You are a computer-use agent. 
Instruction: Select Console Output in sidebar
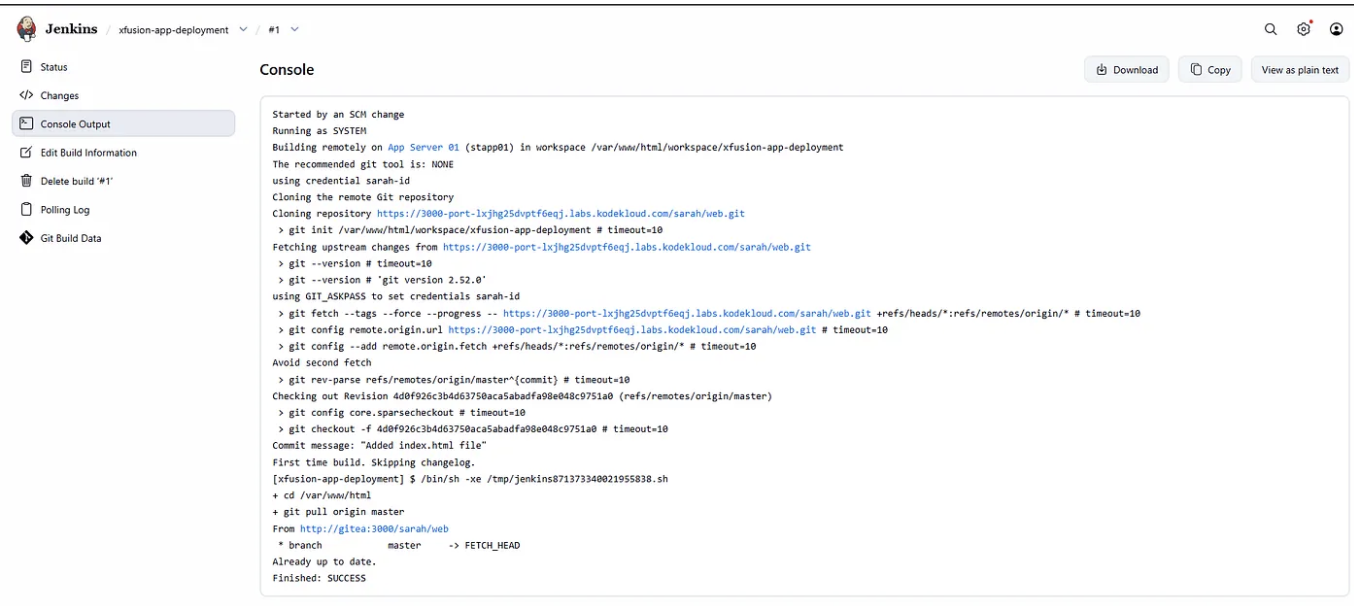pyautogui.click(x=123, y=124)
